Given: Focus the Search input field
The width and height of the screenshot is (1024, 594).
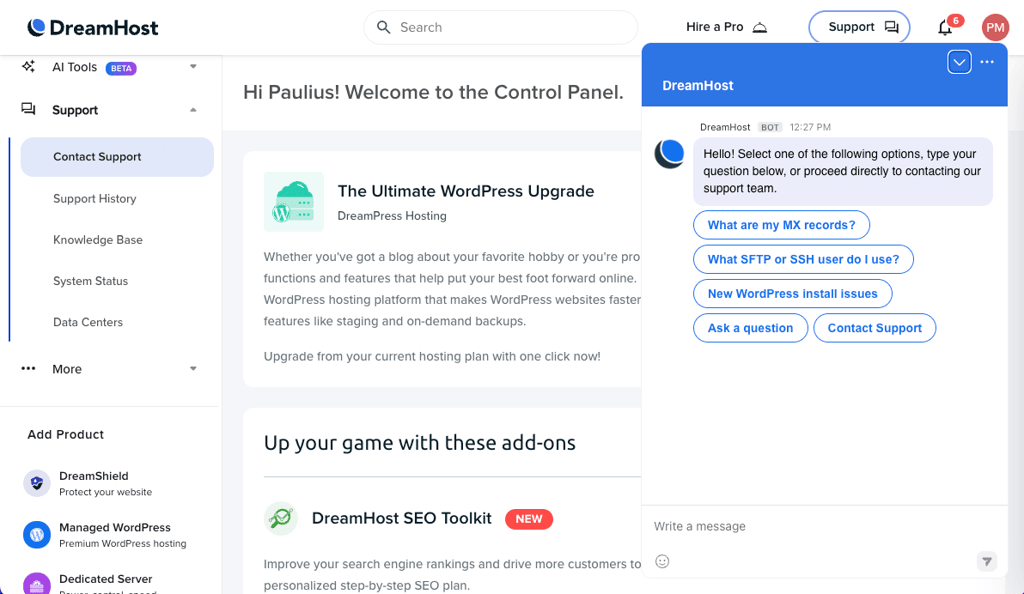Looking at the screenshot, I should click(x=500, y=27).
